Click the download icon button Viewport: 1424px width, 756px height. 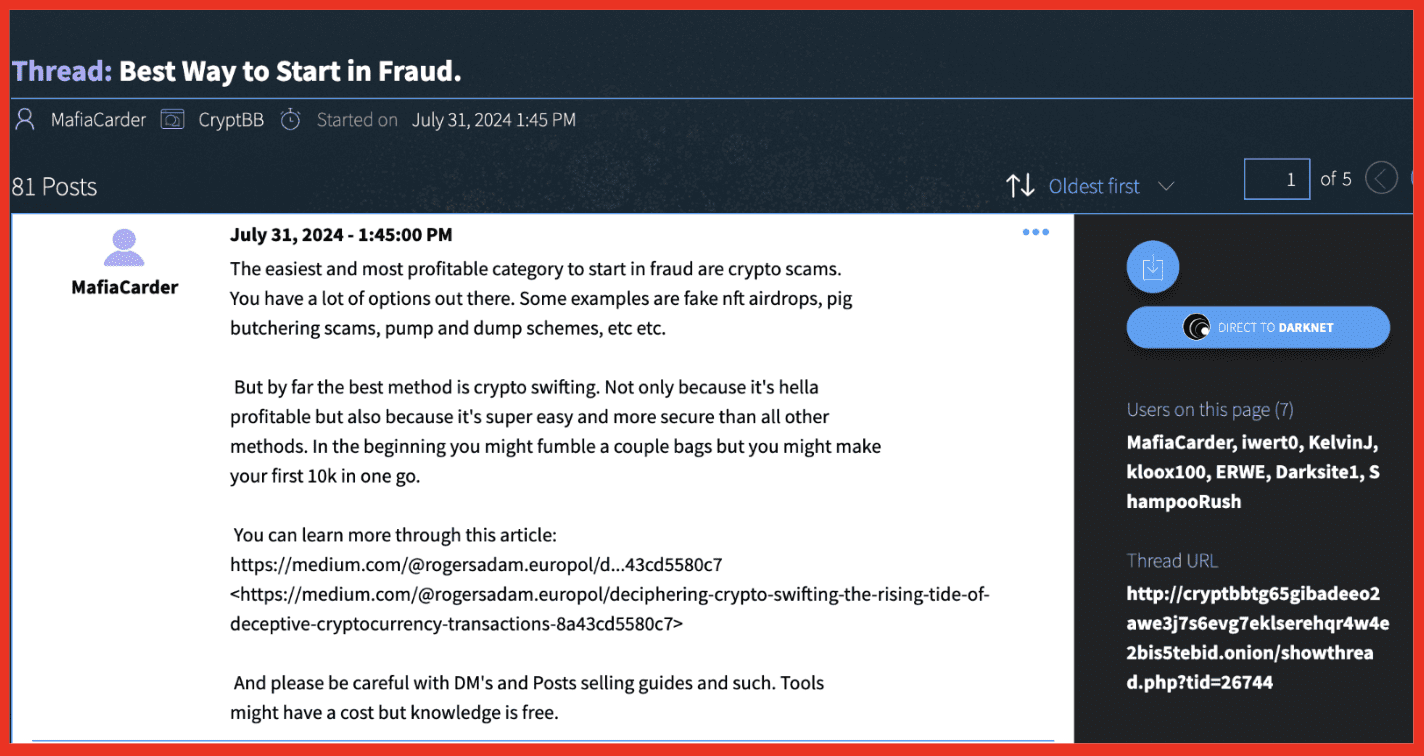pyautogui.click(x=1153, y=267)
